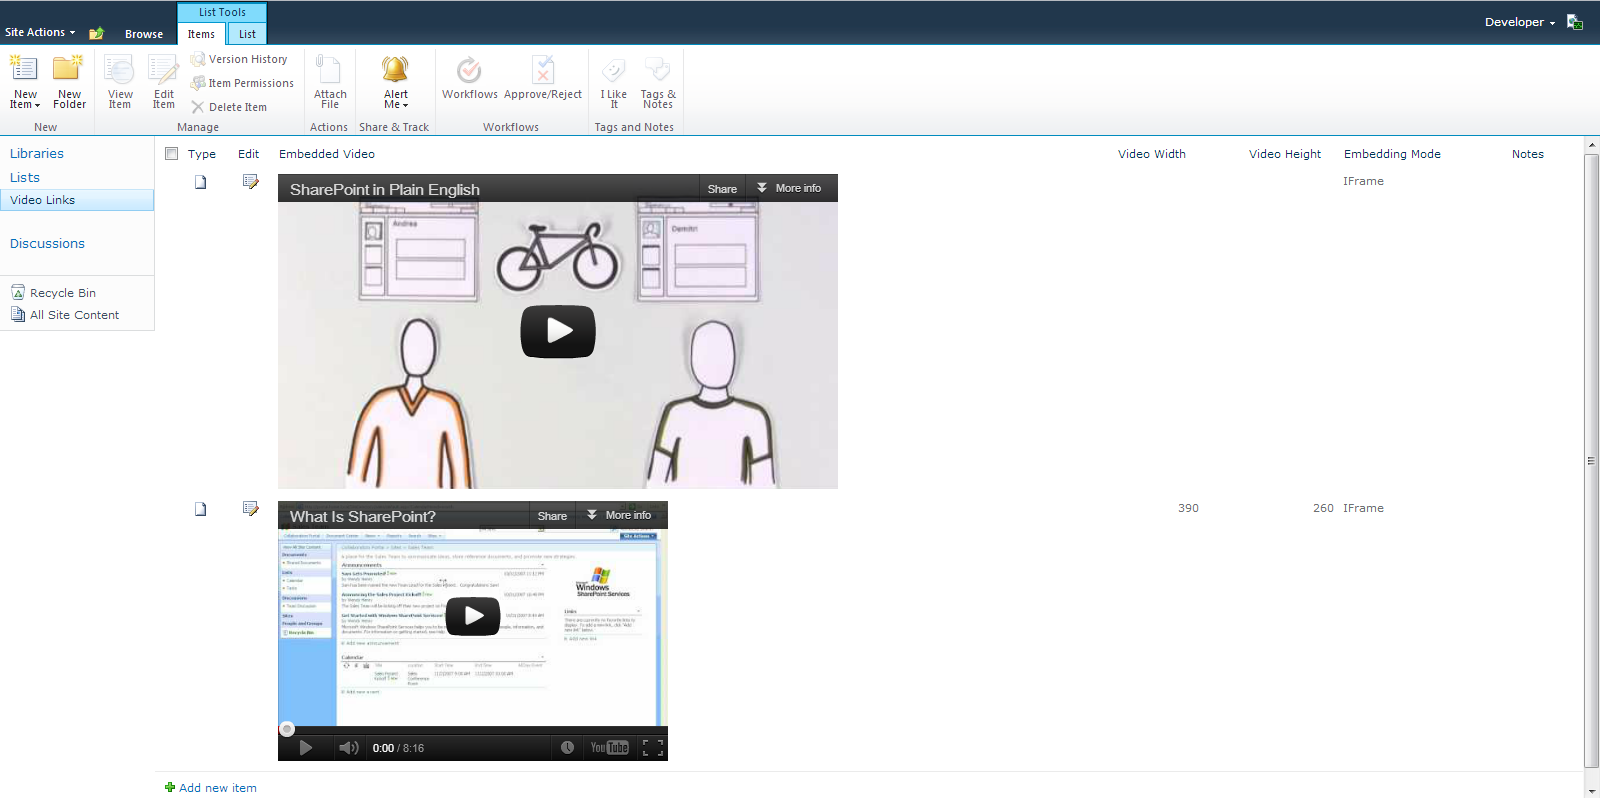This screenshot has height=798, width=1600.
Task: Click the SharePoint in Plain English video title
Action: click(x=385, y=189)
